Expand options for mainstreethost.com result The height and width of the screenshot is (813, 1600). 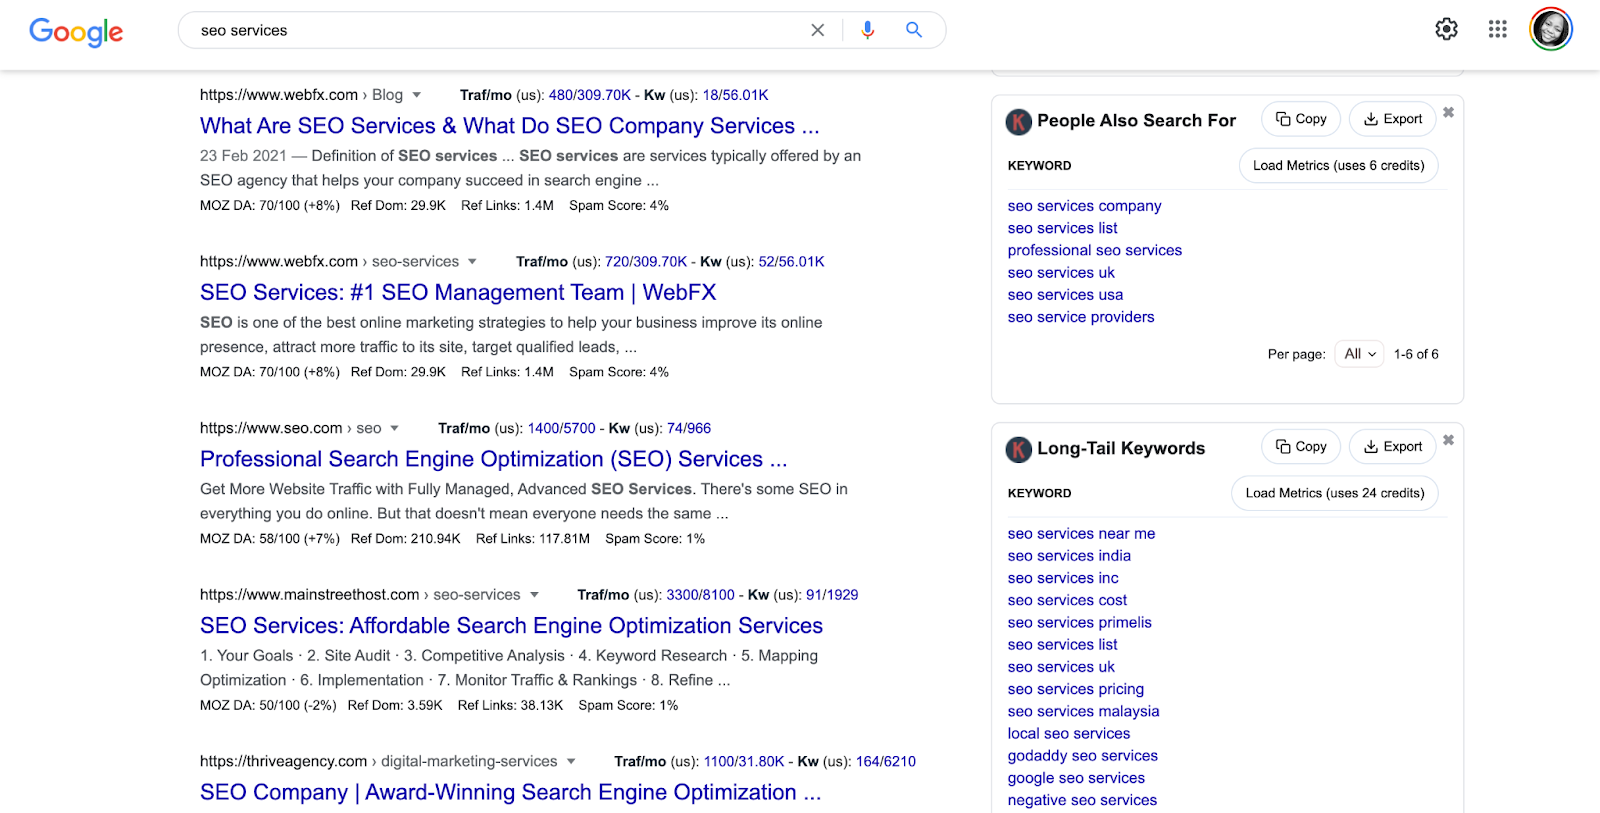coord(534,595)
